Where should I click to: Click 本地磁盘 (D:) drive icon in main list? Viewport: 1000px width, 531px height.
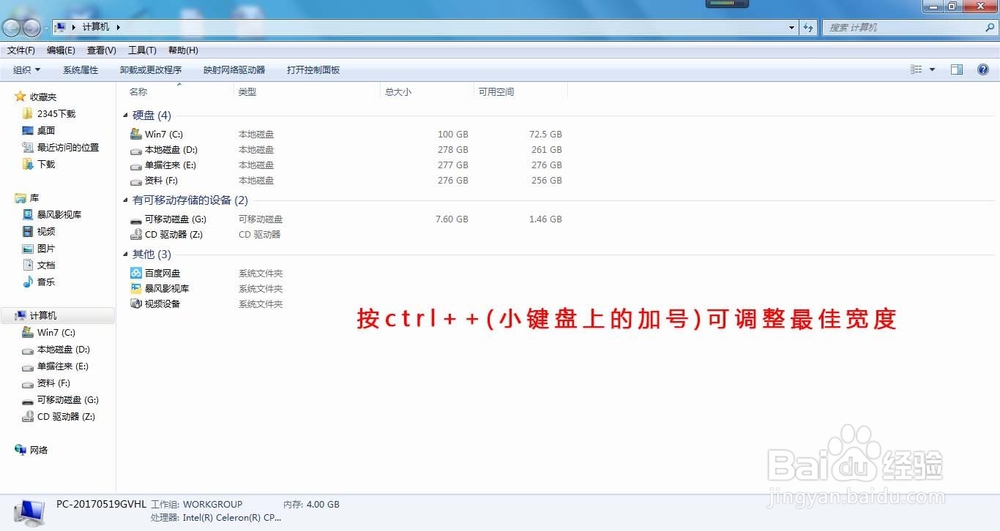(136, 150)
